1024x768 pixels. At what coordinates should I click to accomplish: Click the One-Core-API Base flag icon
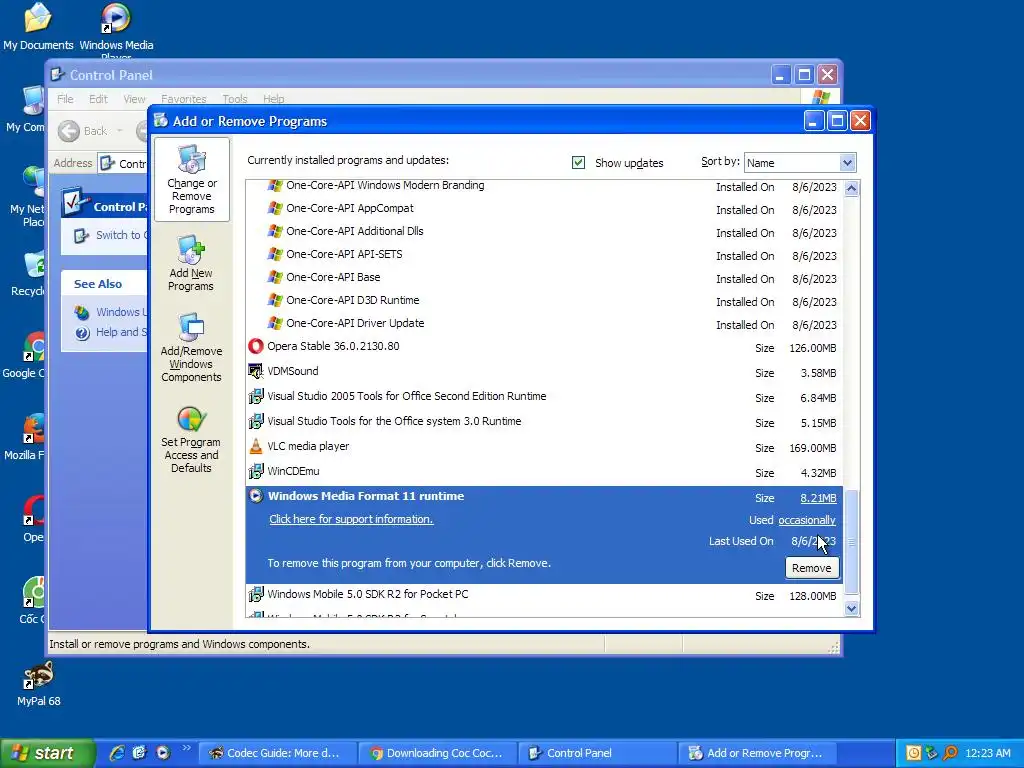click(x=276, y=277)
